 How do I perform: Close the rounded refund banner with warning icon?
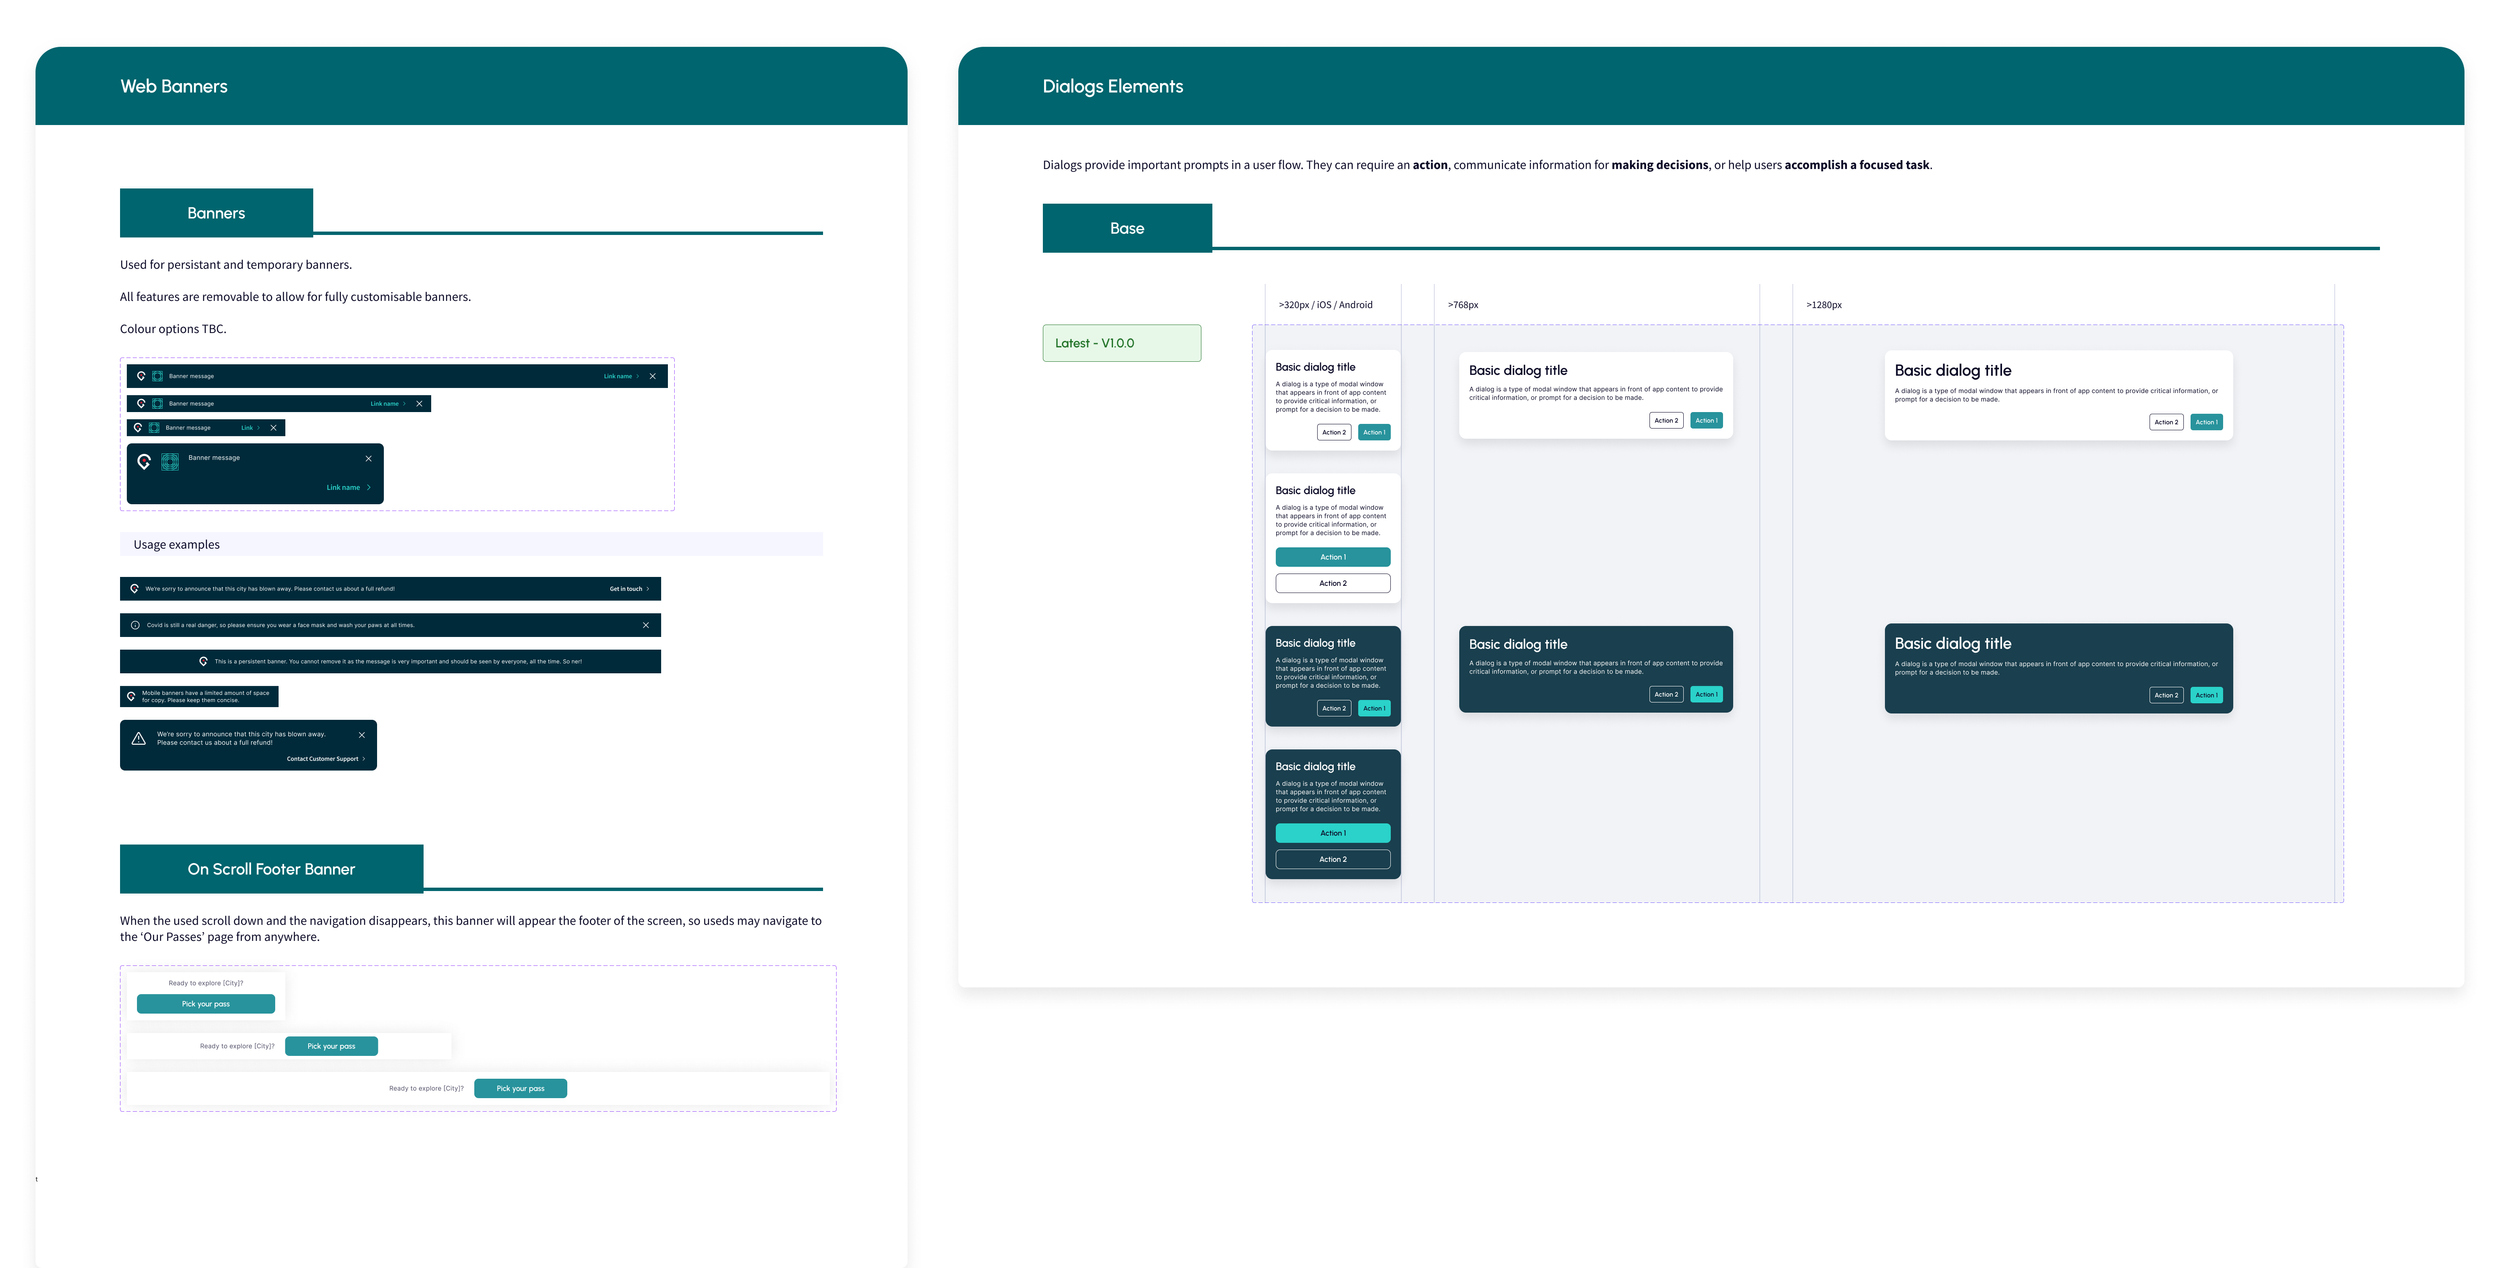click(x=361, y=735)
